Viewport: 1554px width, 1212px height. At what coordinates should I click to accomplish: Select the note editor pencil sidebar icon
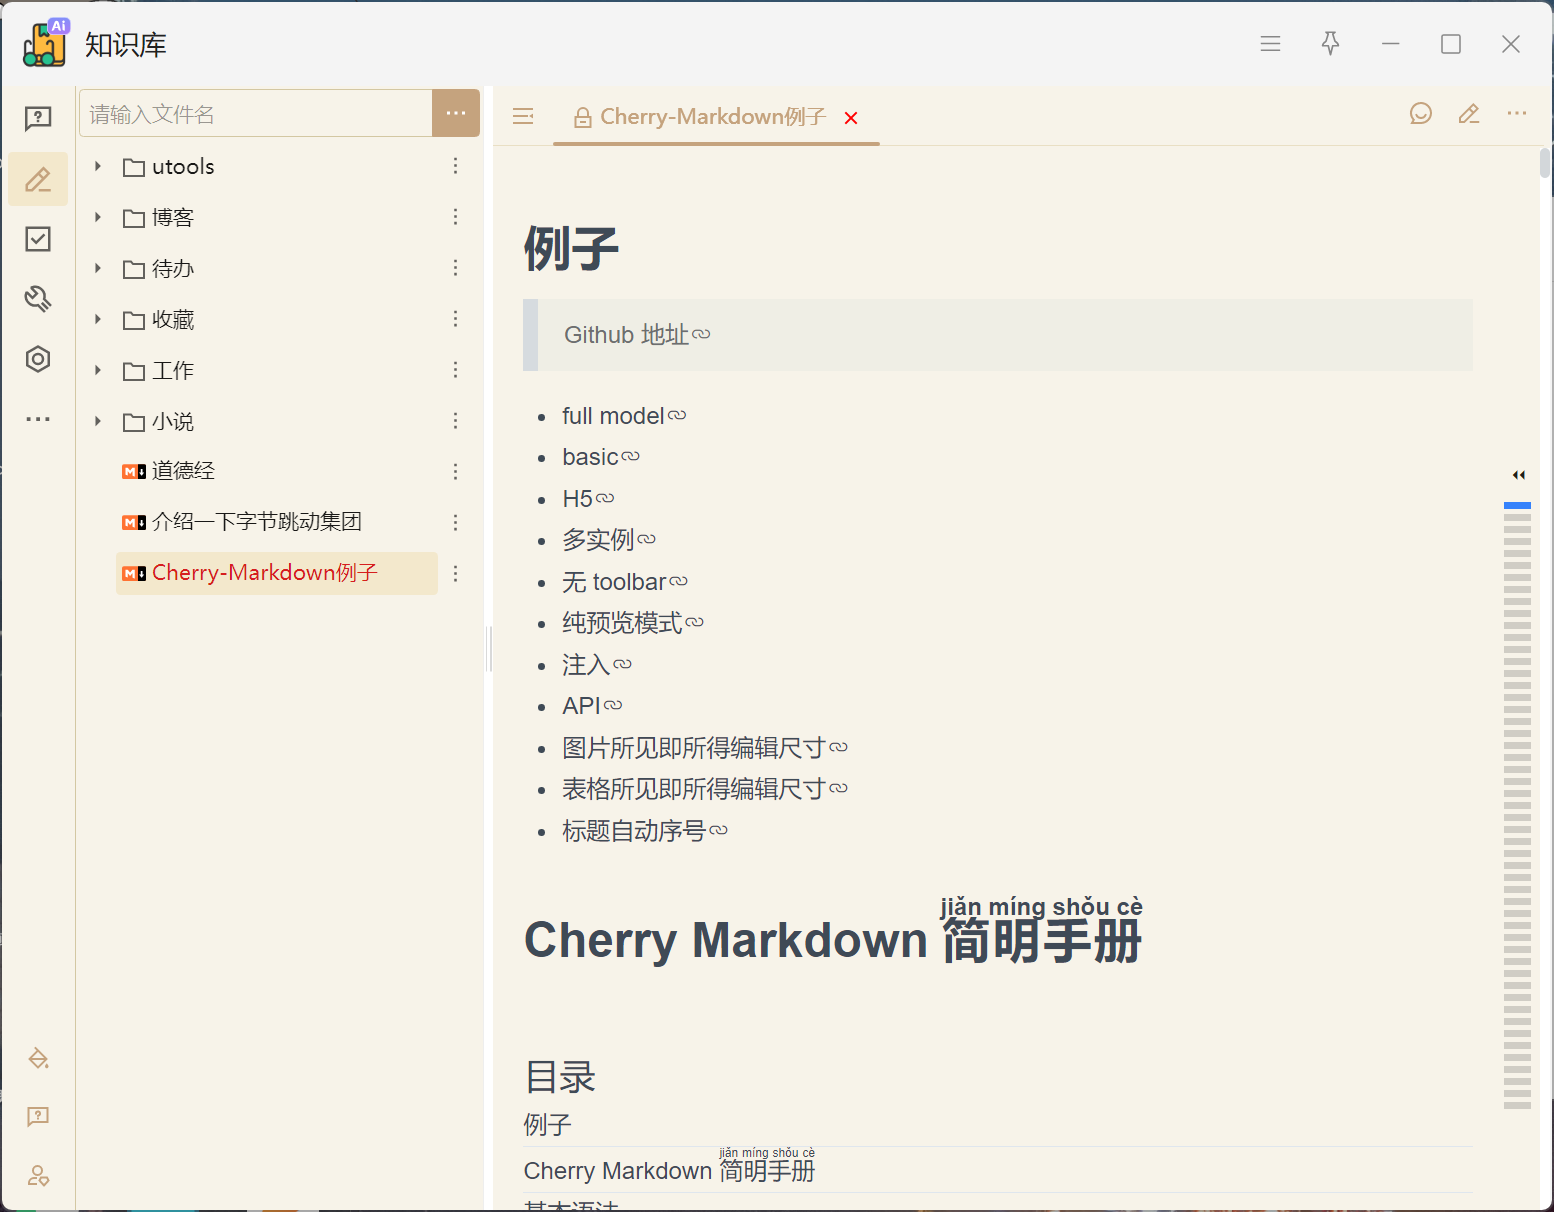tap(38, 179)
